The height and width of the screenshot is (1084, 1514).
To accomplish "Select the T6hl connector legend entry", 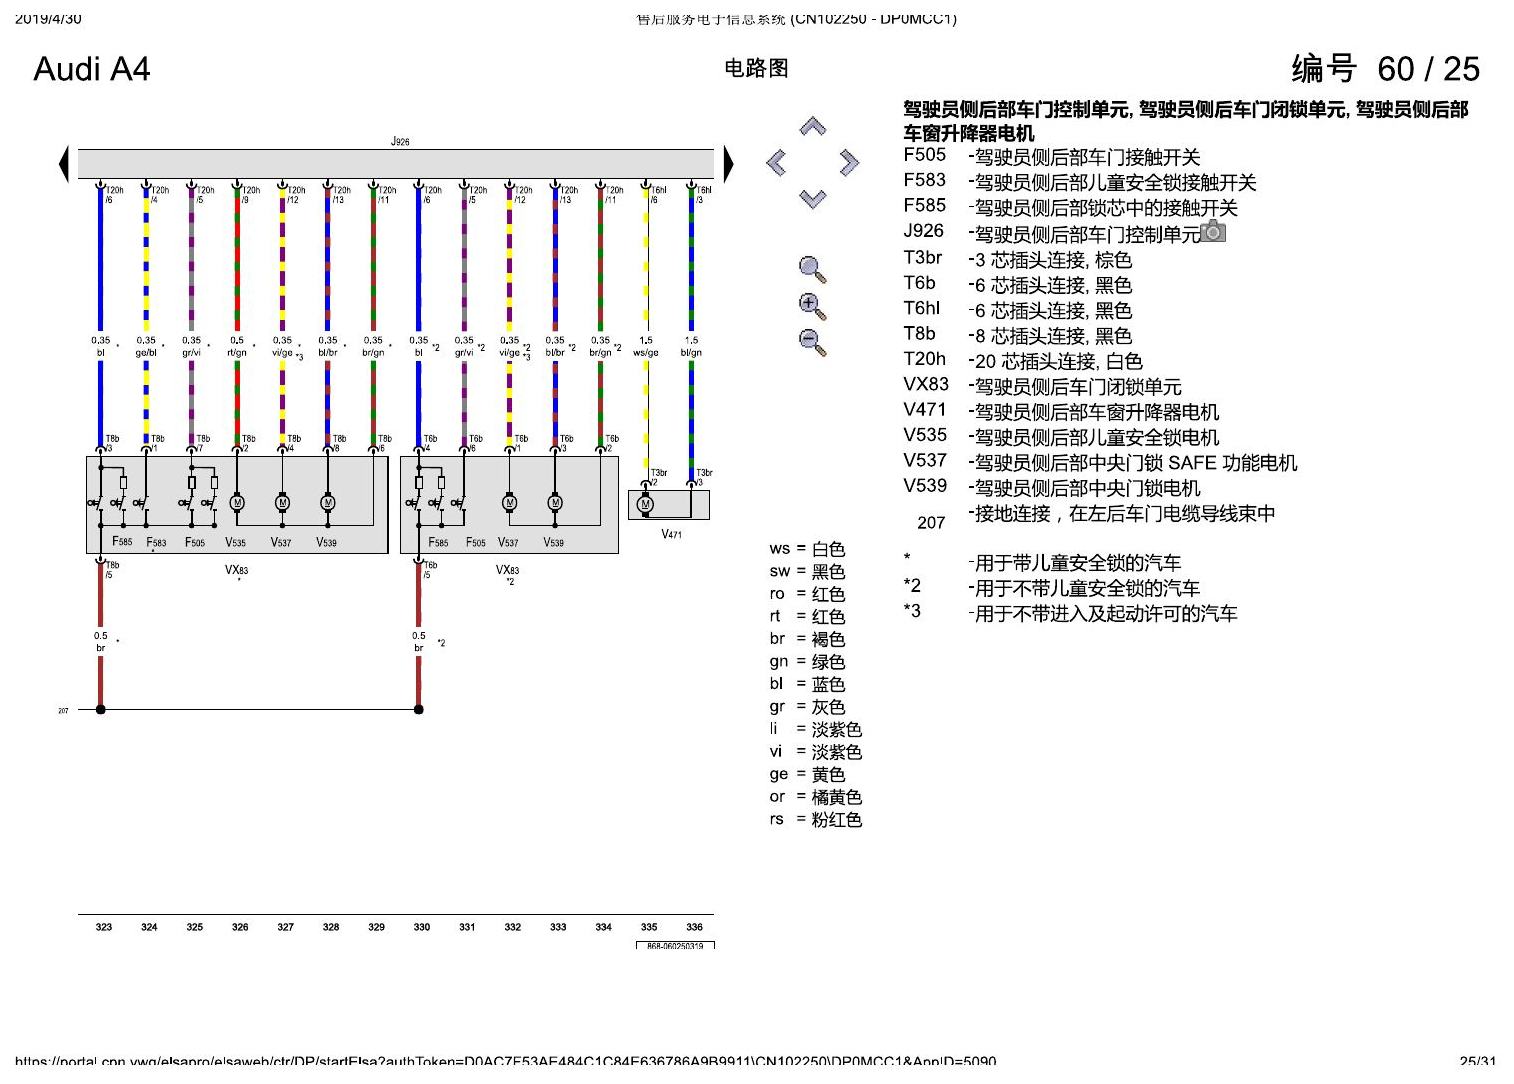I will 1018,310.
